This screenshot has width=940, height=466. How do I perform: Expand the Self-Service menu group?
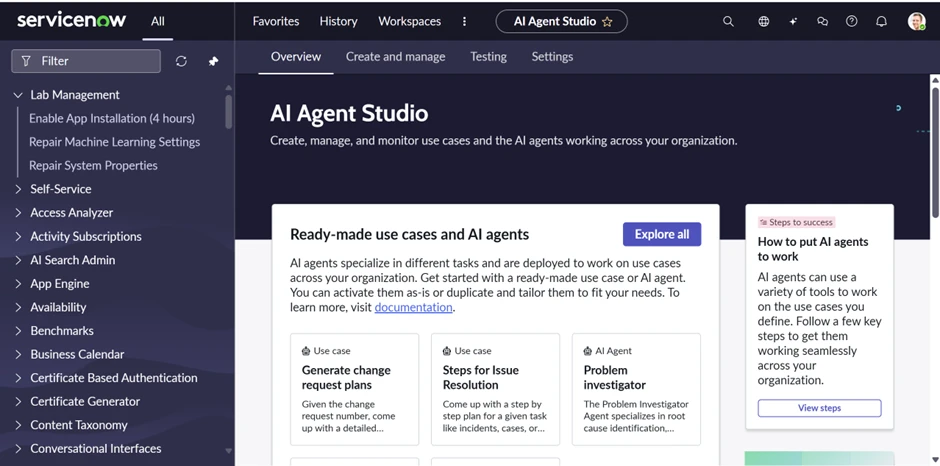pos(18,189)
